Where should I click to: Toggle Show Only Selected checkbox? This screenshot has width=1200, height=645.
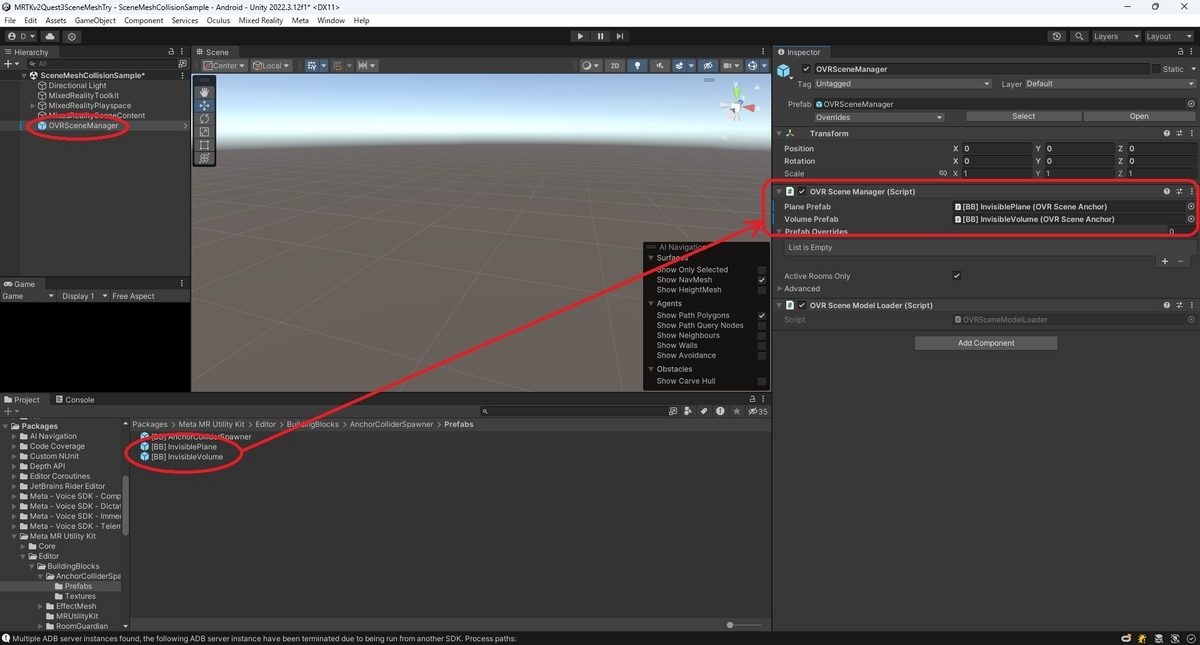(762, 270)
